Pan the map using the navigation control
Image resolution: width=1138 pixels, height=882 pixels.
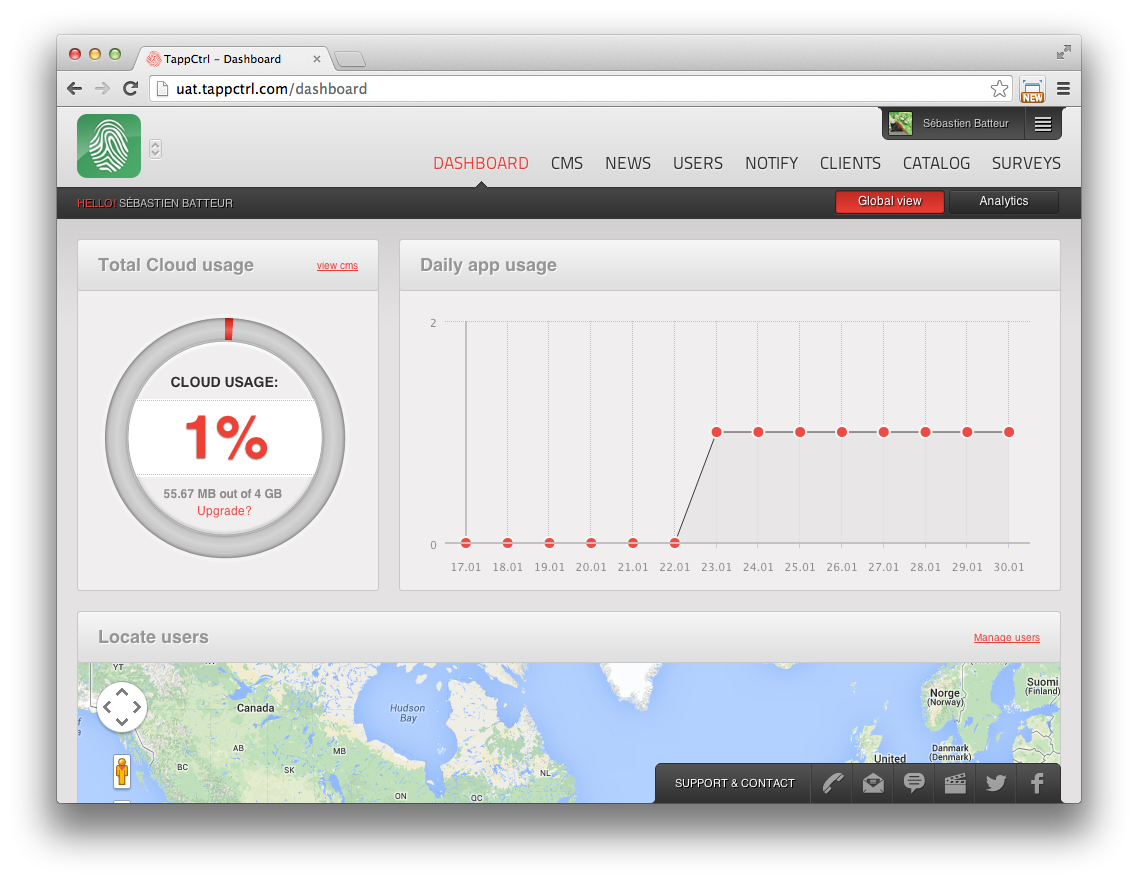pyautogui.click(x=122, y=707)
